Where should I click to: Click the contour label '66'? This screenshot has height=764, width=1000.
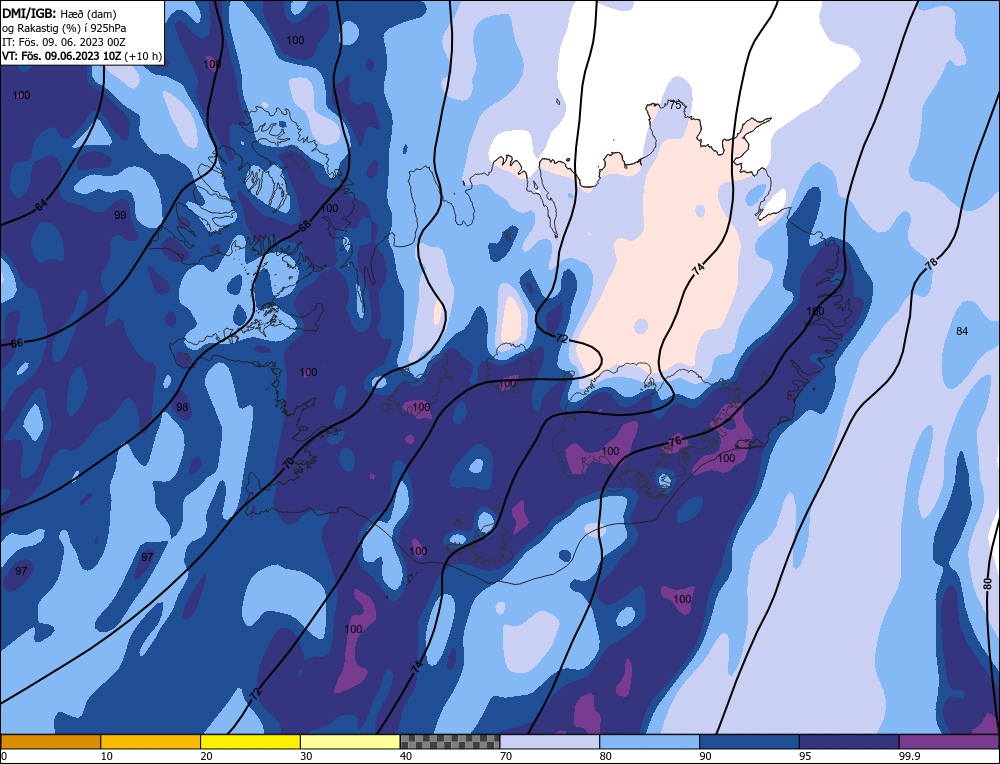[17, 343]
